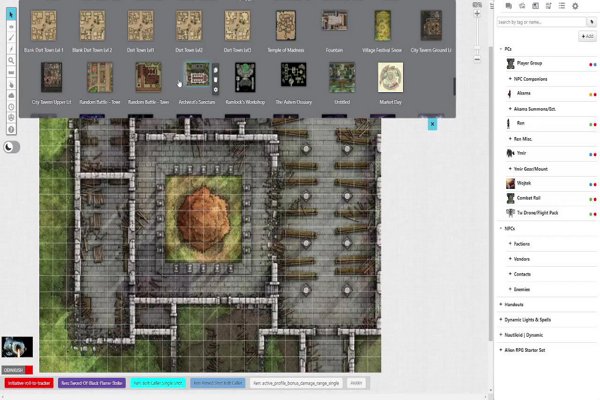This screenshot has width=600, height=400.
Task: Select the Ramlock's Workshop page thumbnail
Action: [245, 78]
